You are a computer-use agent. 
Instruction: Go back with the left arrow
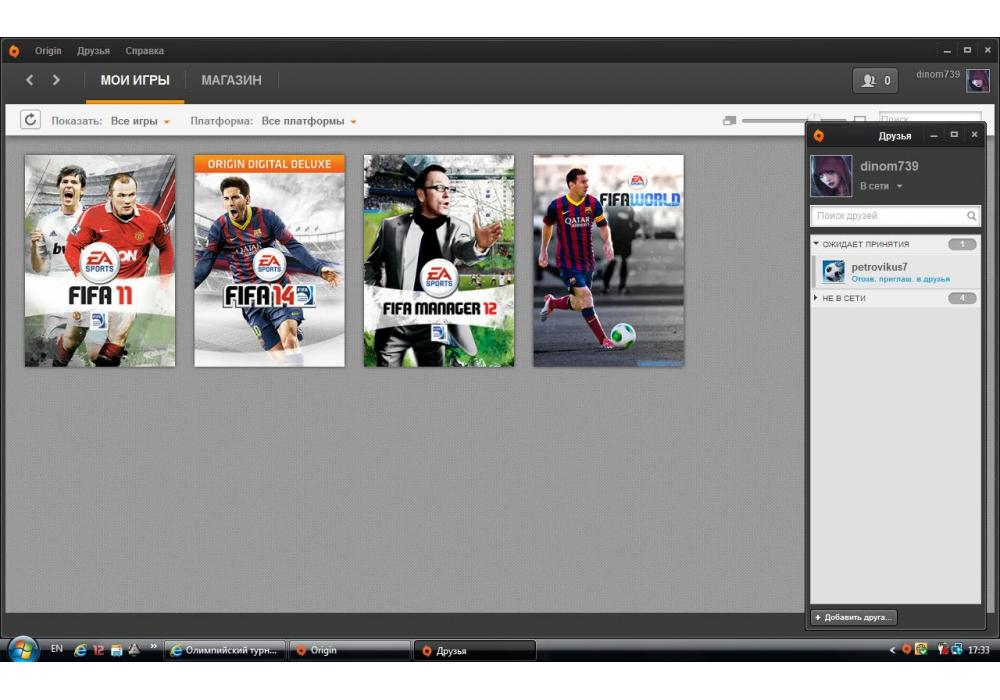(x=30, y=80)
